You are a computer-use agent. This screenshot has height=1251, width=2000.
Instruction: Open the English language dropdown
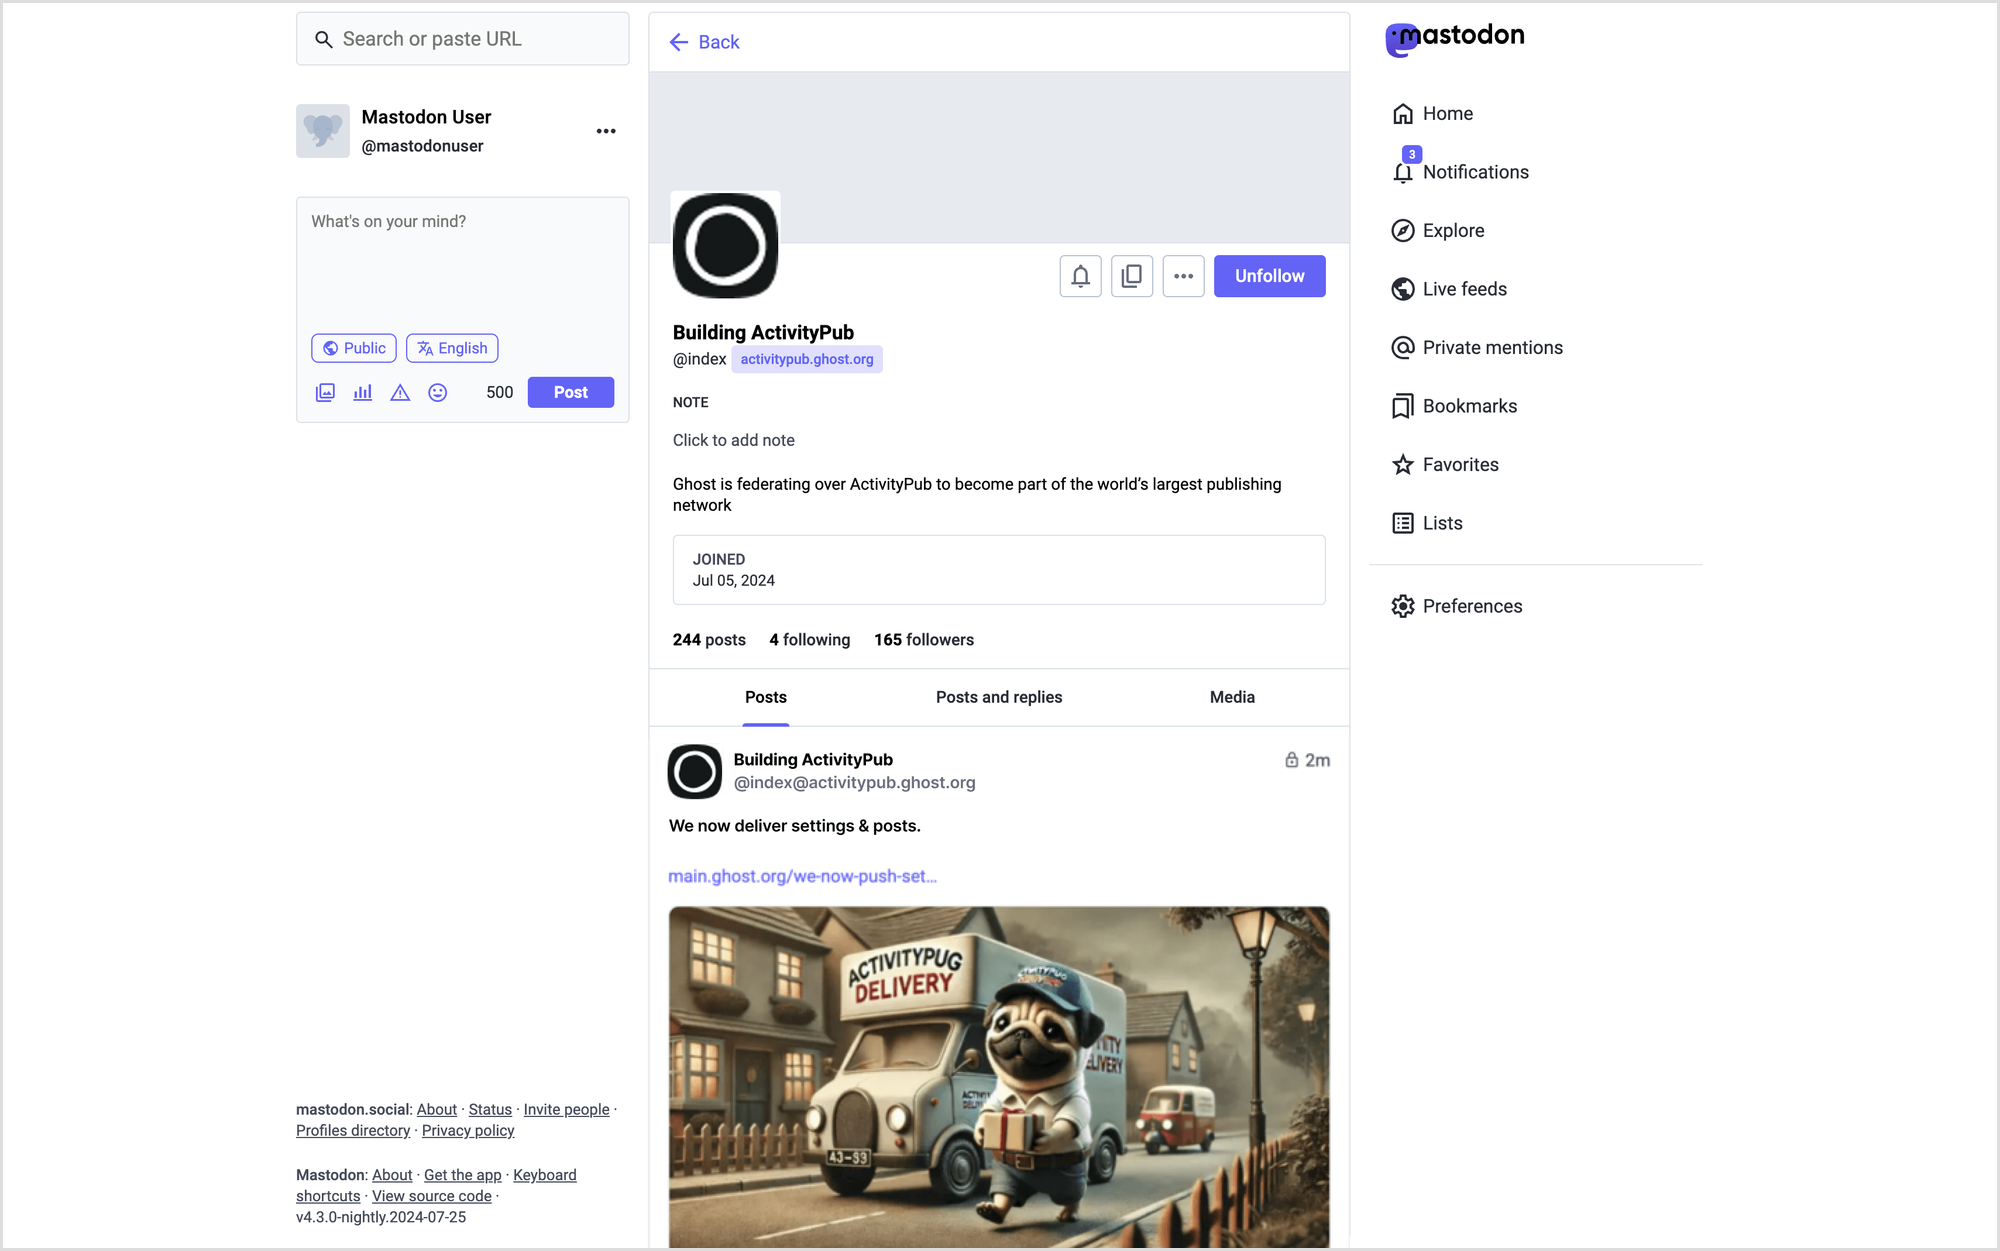tap(452, 348)
